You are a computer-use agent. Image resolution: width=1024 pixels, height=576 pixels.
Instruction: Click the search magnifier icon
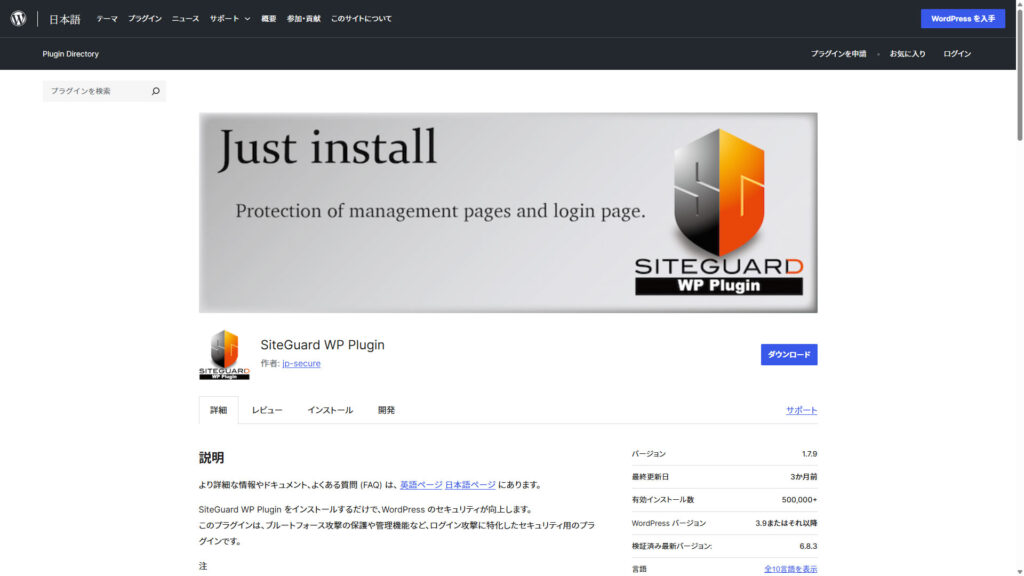point(155,91)
